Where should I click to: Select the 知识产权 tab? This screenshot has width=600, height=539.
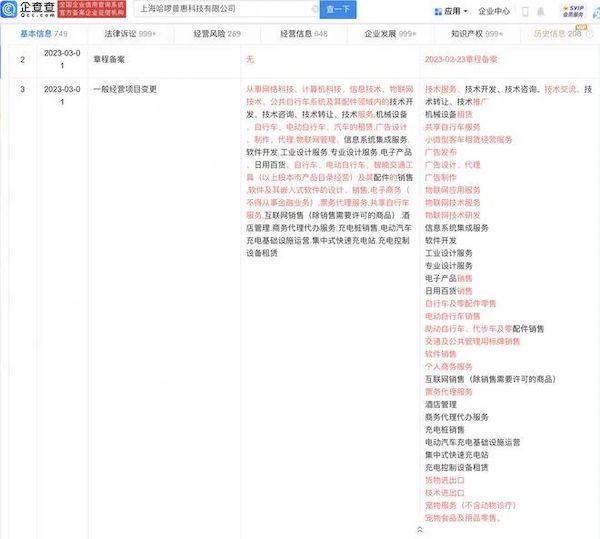tap(476, 34)
